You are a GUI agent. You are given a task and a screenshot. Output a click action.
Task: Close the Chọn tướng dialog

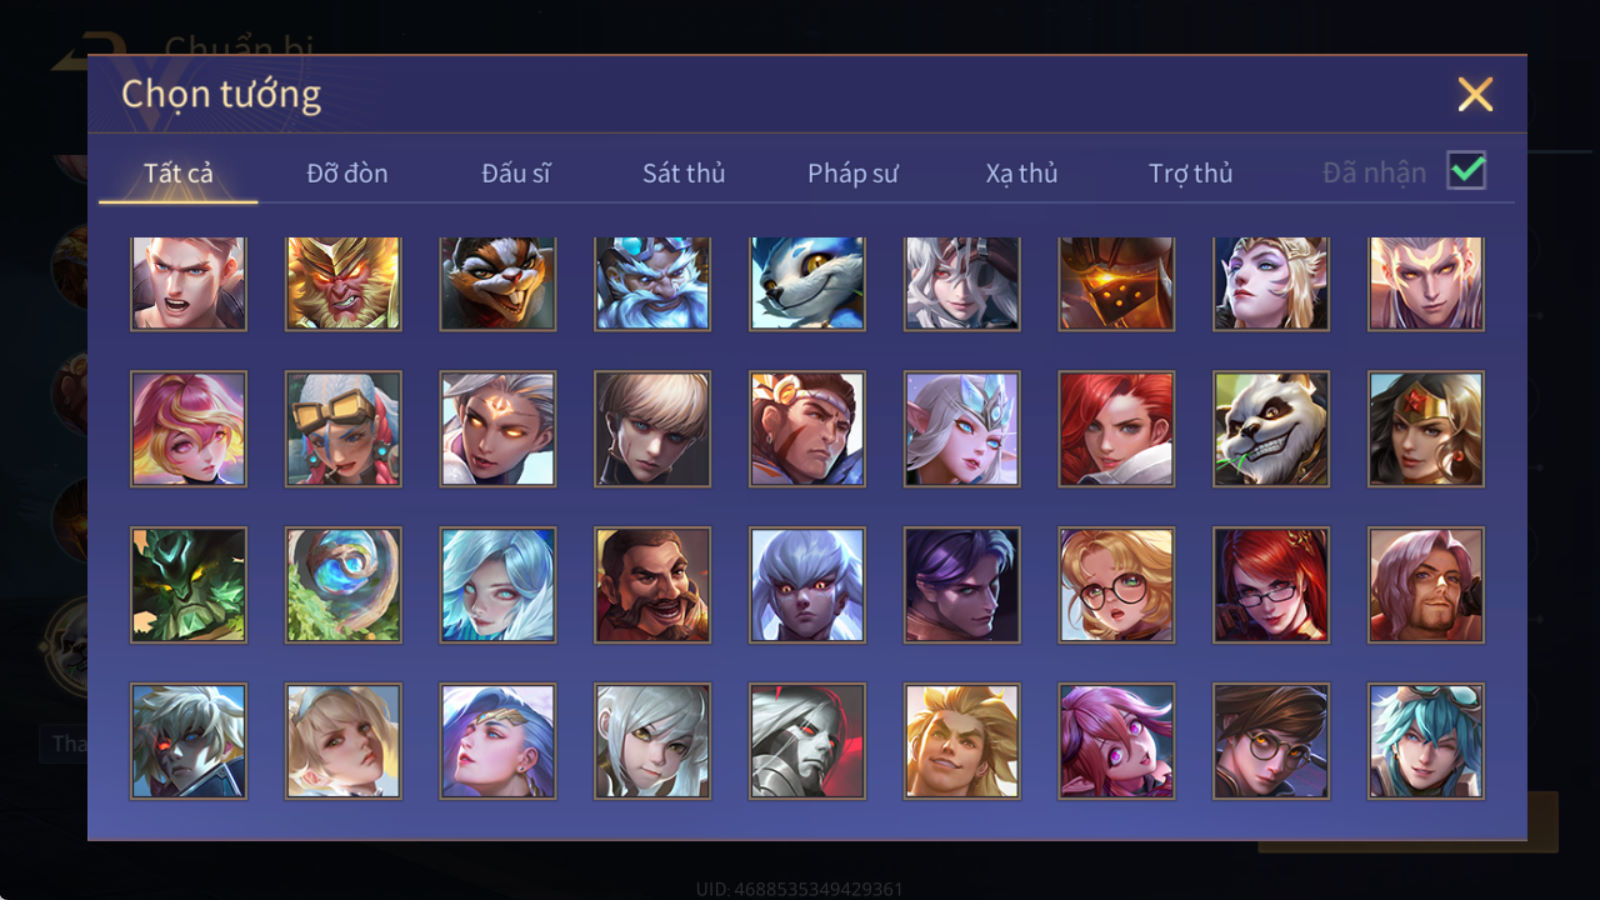(x=1475, y=95)
